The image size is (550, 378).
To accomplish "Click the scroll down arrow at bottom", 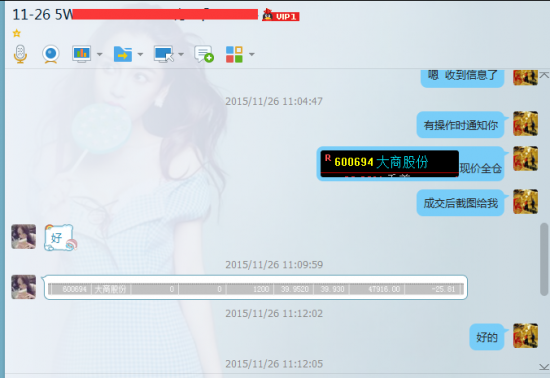I will [x=544, y=367].
